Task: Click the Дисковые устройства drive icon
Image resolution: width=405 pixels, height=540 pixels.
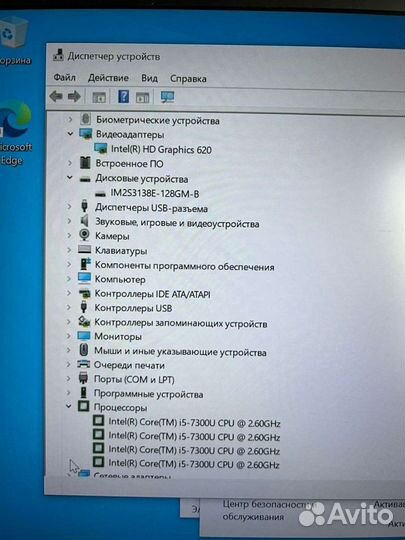Action: (x=85, y=179)
